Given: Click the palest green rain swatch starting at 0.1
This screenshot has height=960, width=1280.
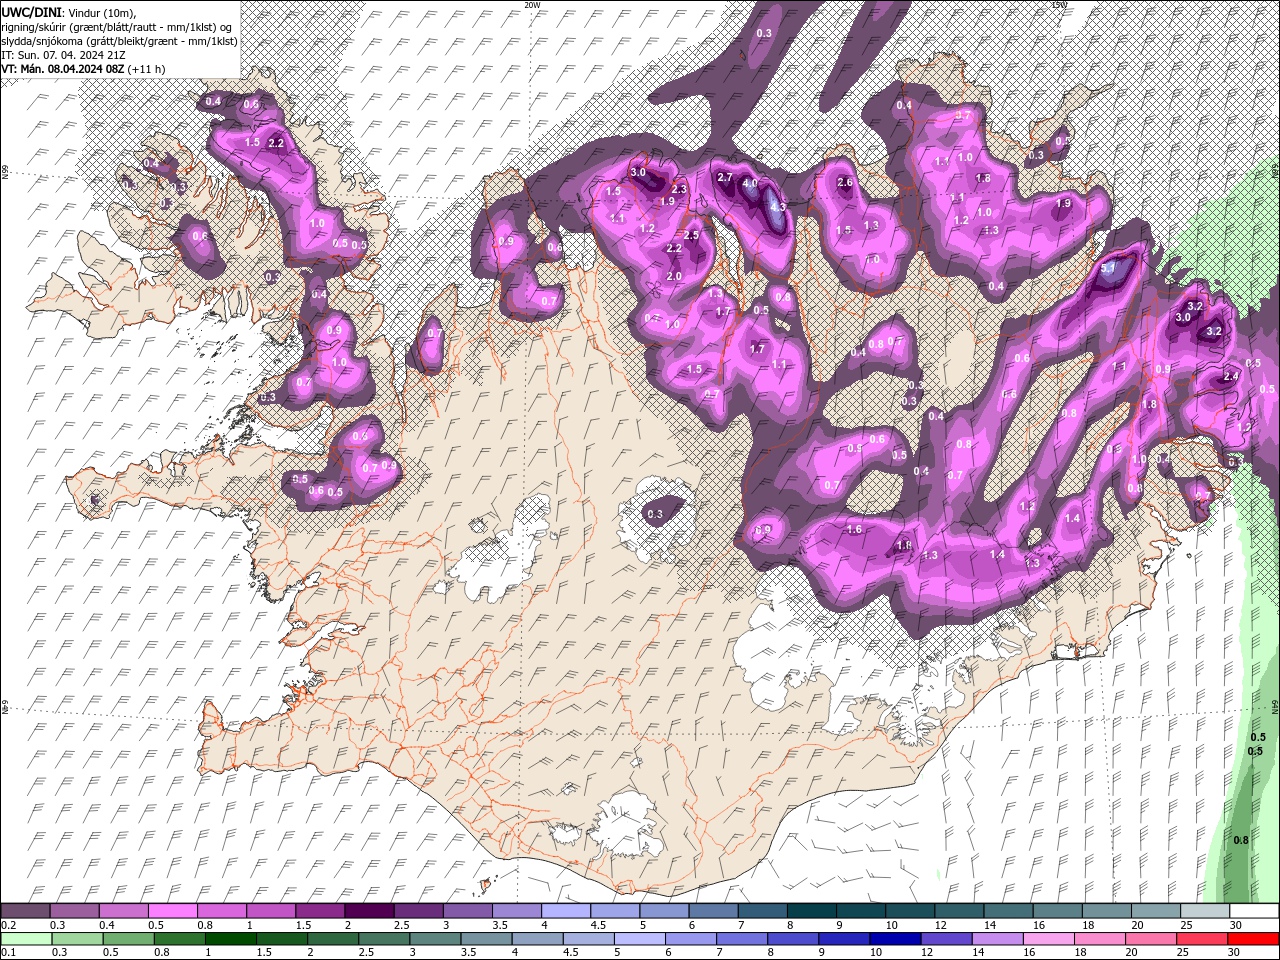Looking at the screenshot, I should pos(26,939).
